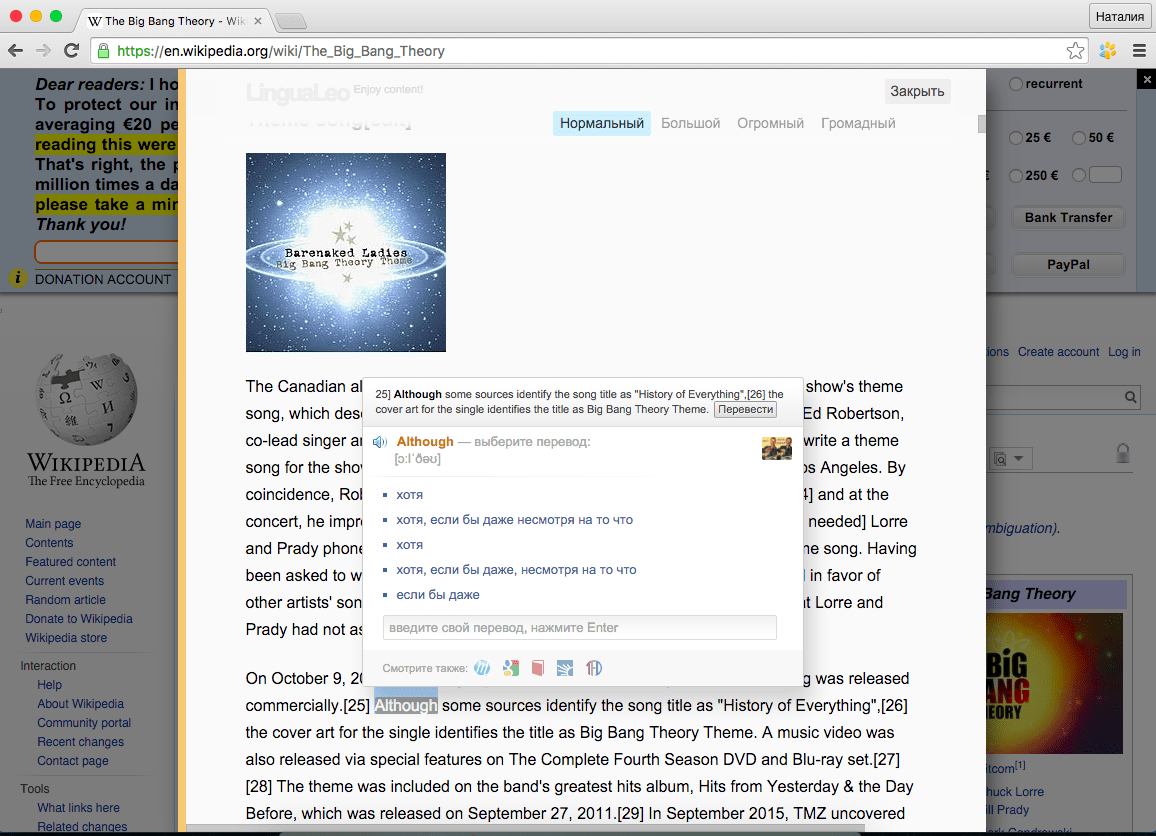Click the Log in link
This screenshot has width=1156, height=836.
(x=1124, y=352)
